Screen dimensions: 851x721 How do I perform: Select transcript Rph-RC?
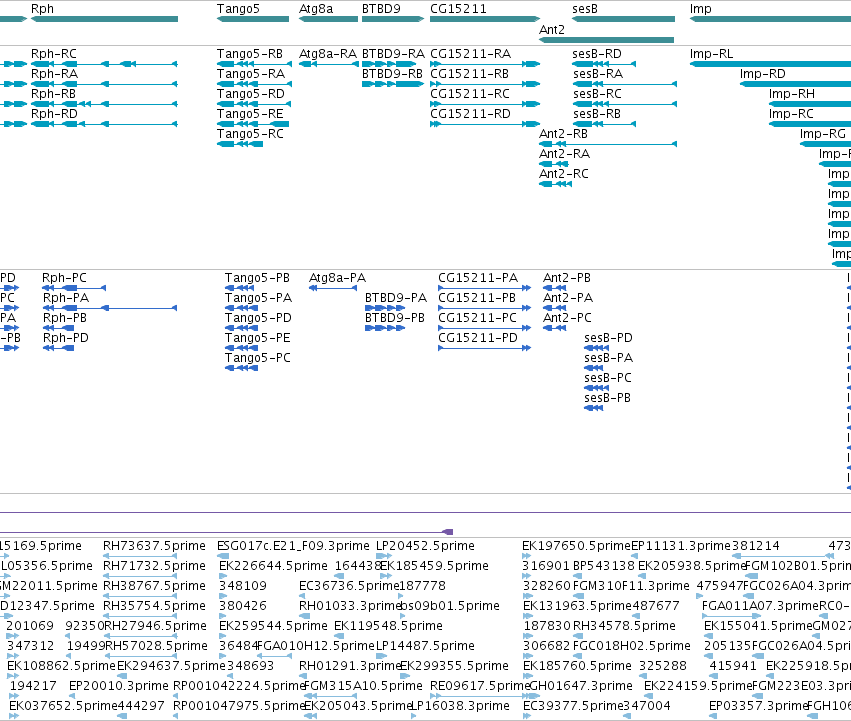click(104, 64)
